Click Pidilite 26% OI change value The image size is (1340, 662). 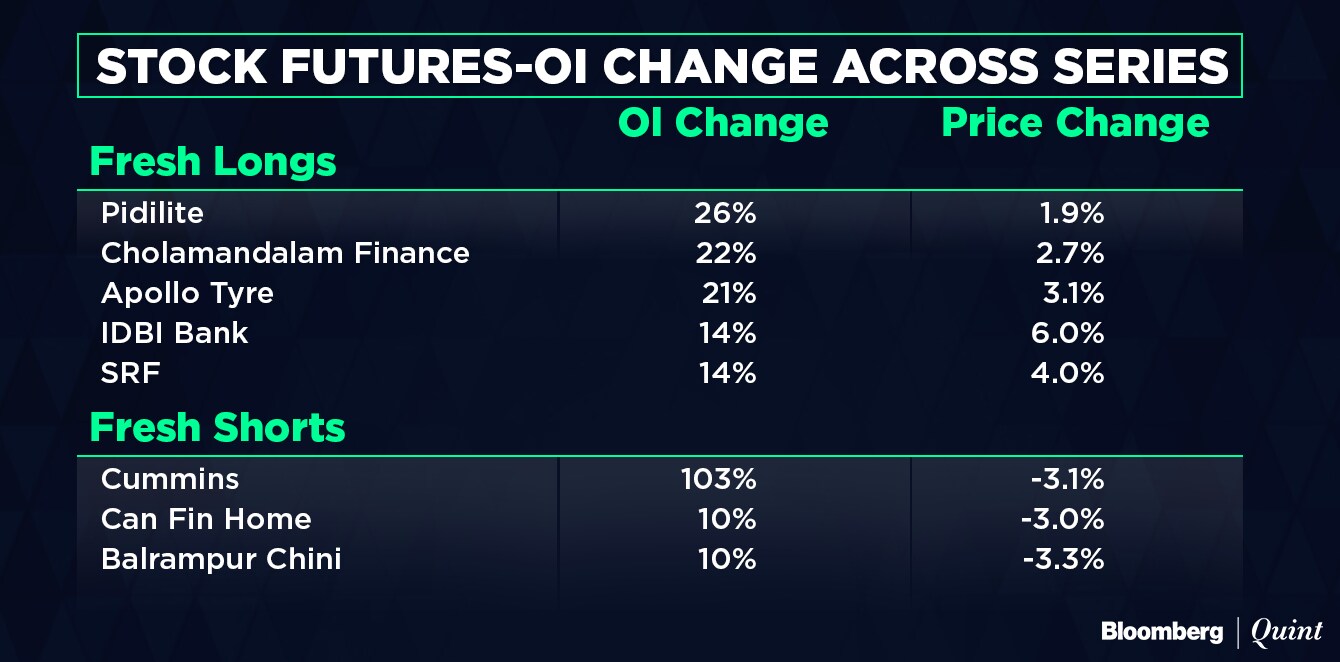(x=726, y=213)
